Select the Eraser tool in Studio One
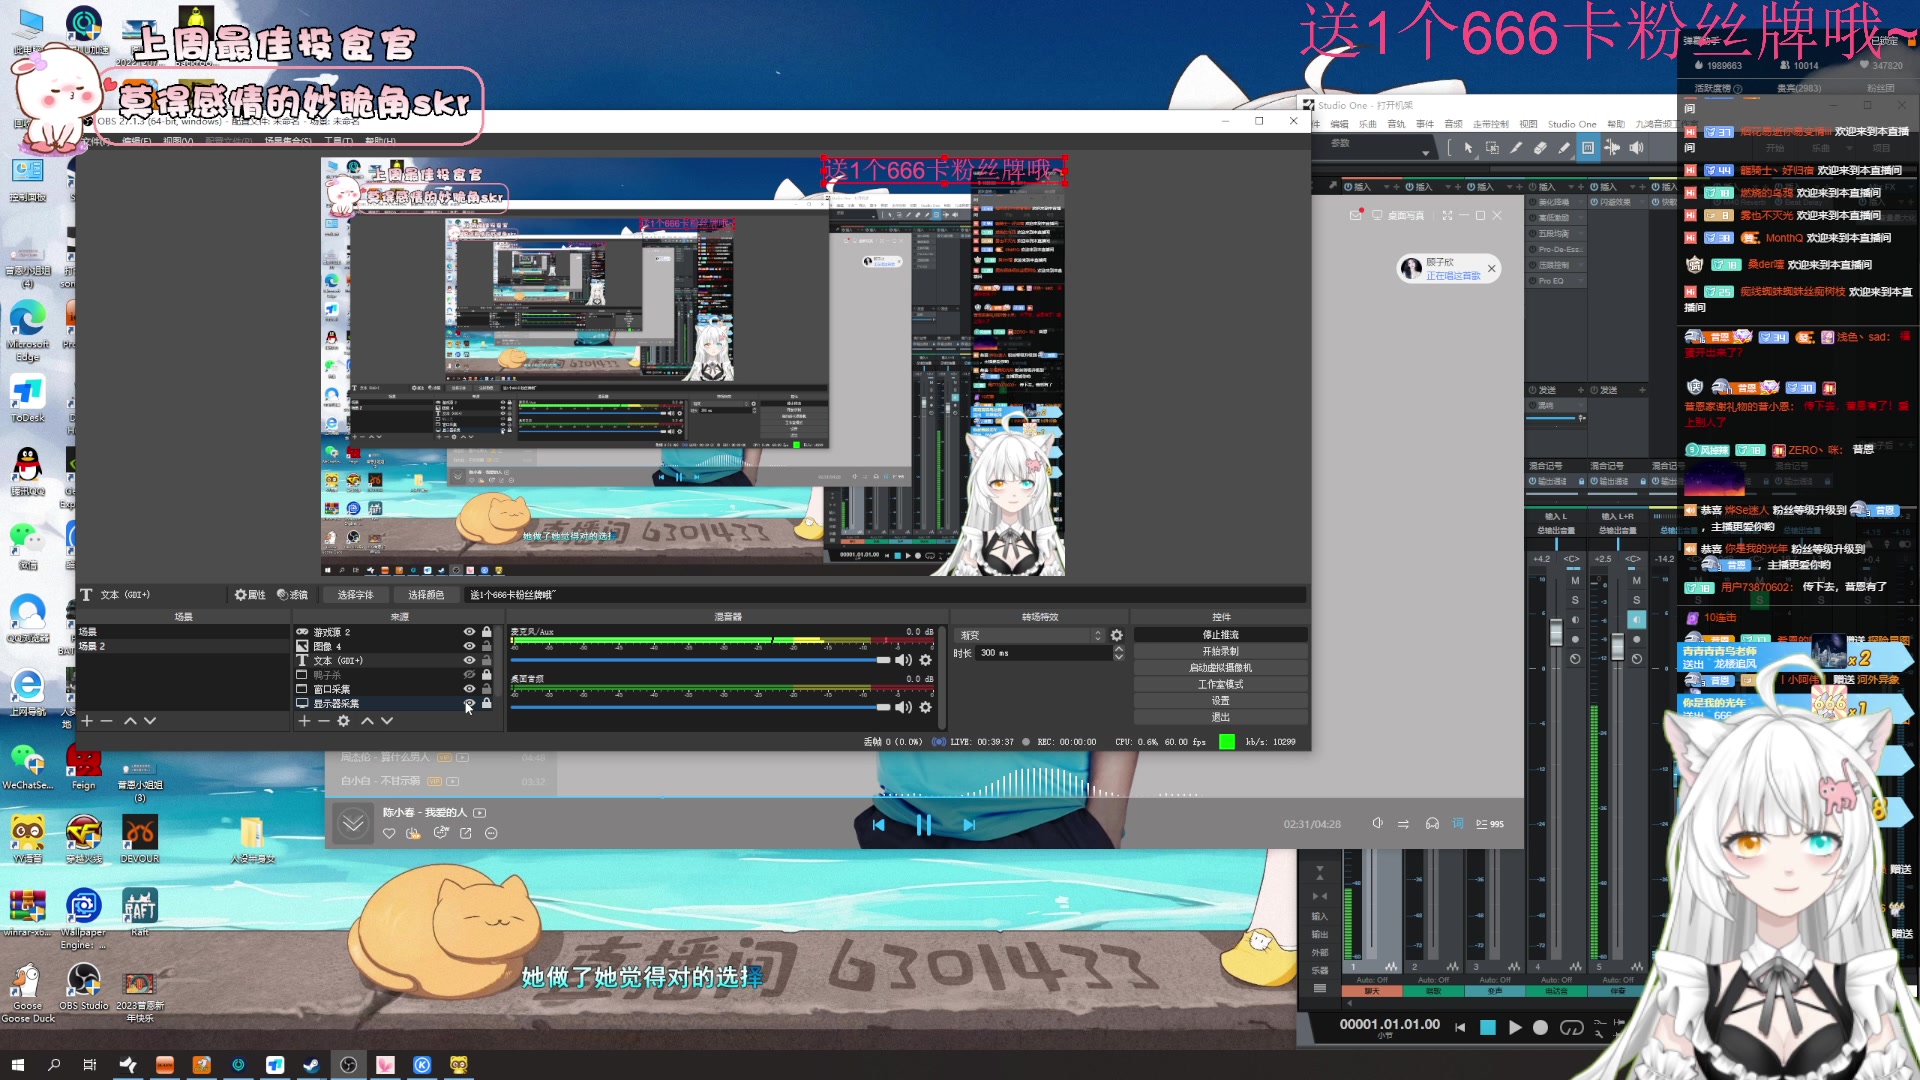Image resolution: width=1920 pixels, height=1080 pixels. [x=1540, y=148]
